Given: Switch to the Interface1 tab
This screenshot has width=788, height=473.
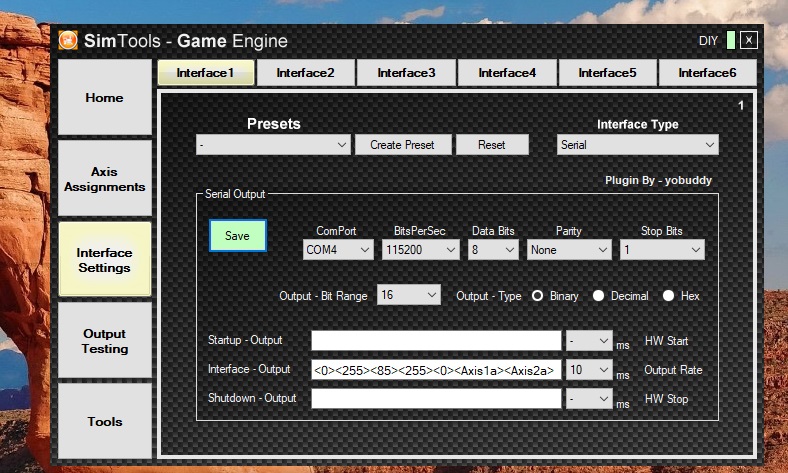Looking at the screenshot, I should pyautogui.click(x=206, y=73).
